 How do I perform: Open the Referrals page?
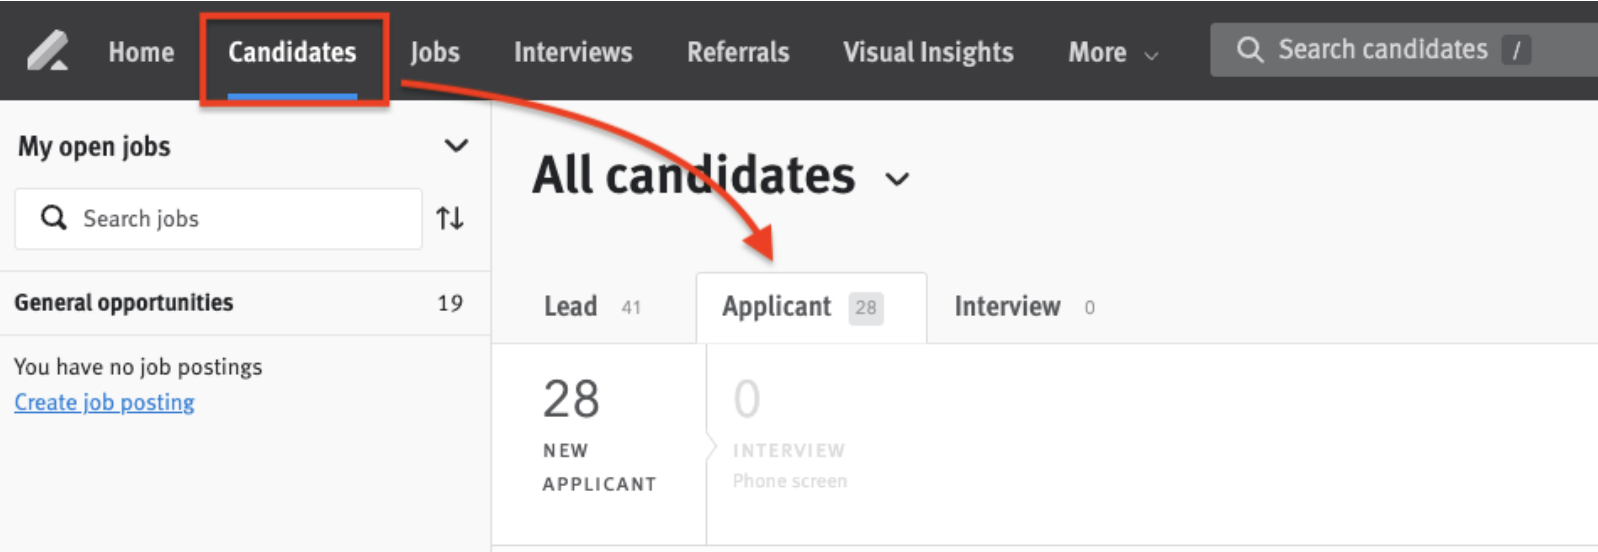pos(738,52)
